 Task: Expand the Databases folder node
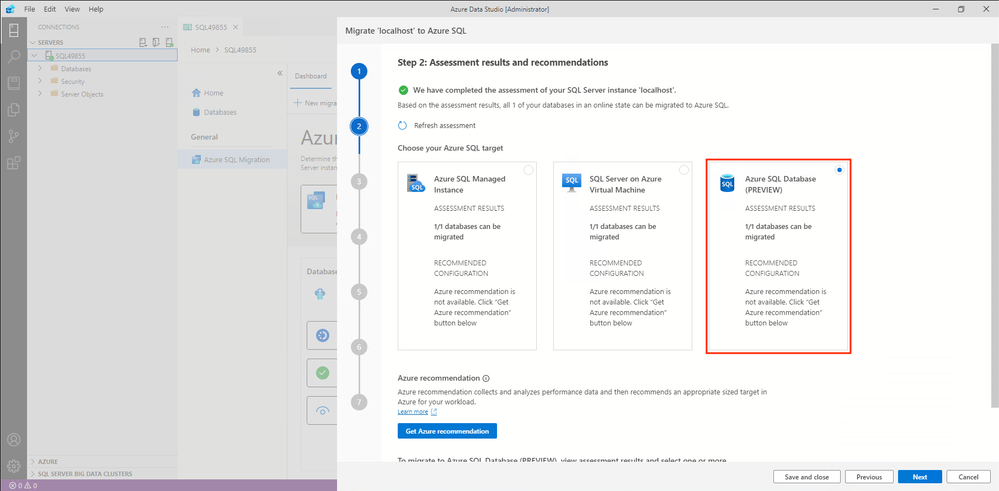click(40, 68)
